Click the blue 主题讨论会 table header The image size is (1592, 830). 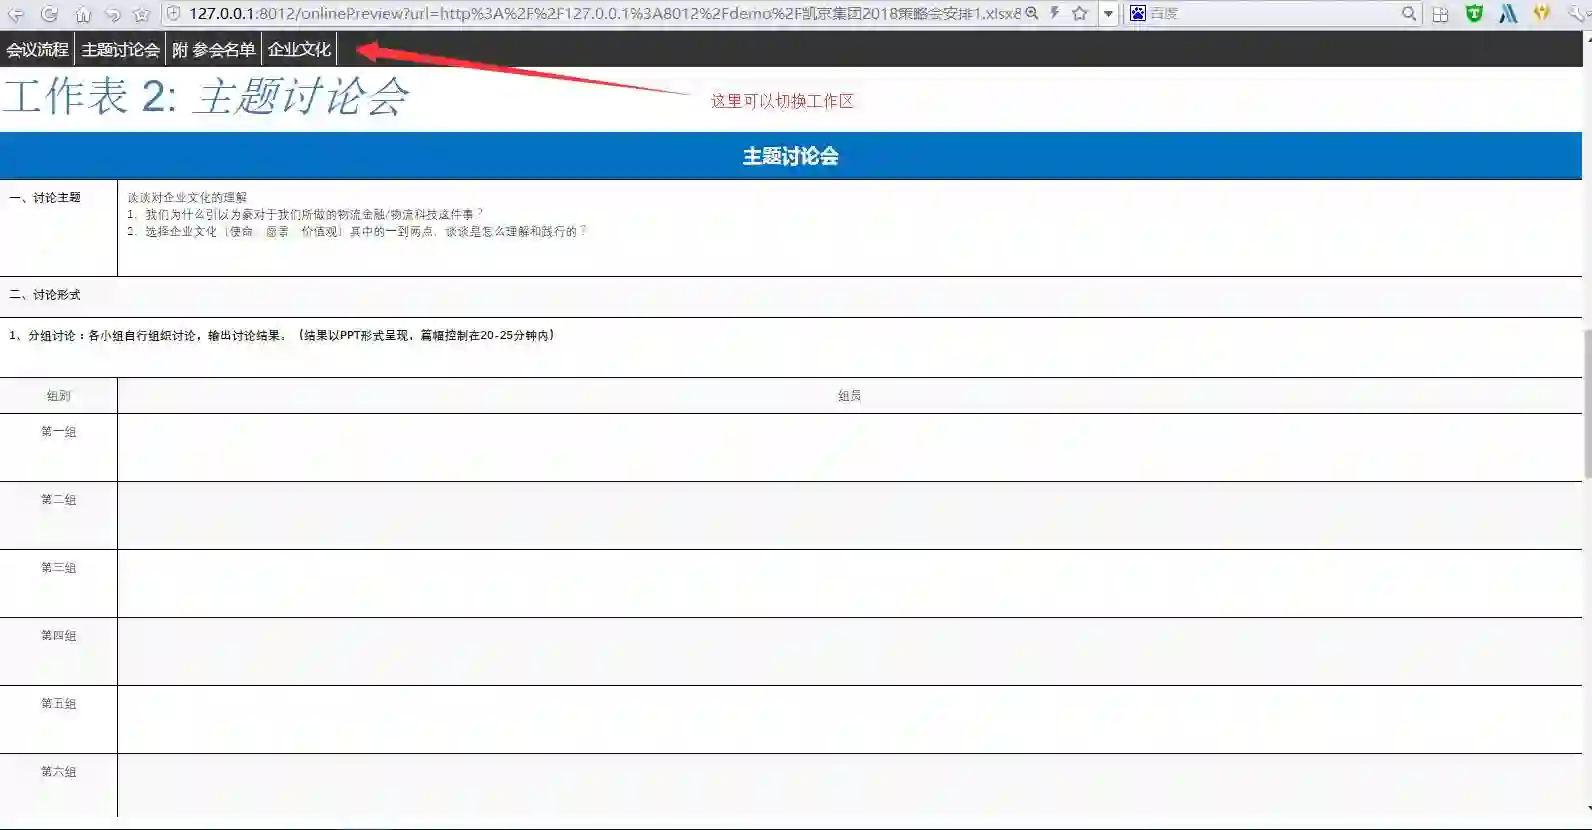point(791,156)
